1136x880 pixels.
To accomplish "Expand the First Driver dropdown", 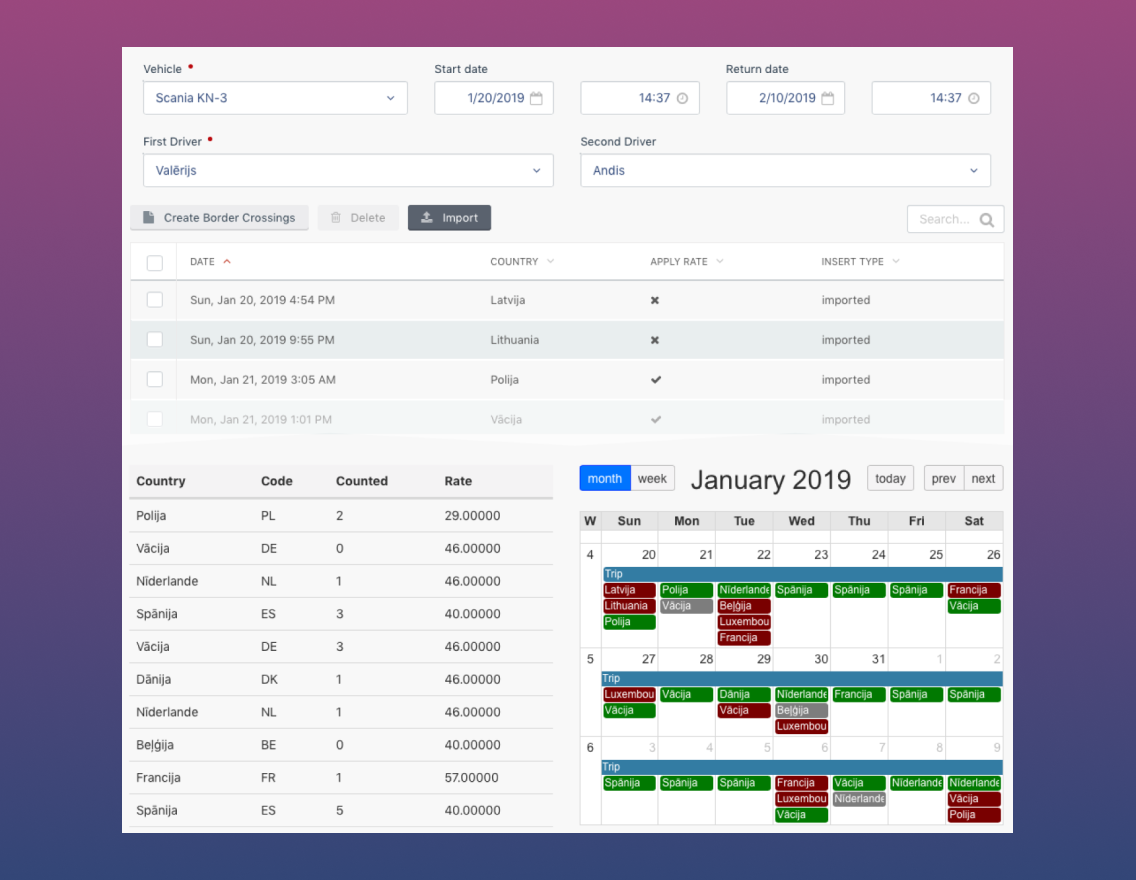I will pyautogui.click(x=348, y=171).
